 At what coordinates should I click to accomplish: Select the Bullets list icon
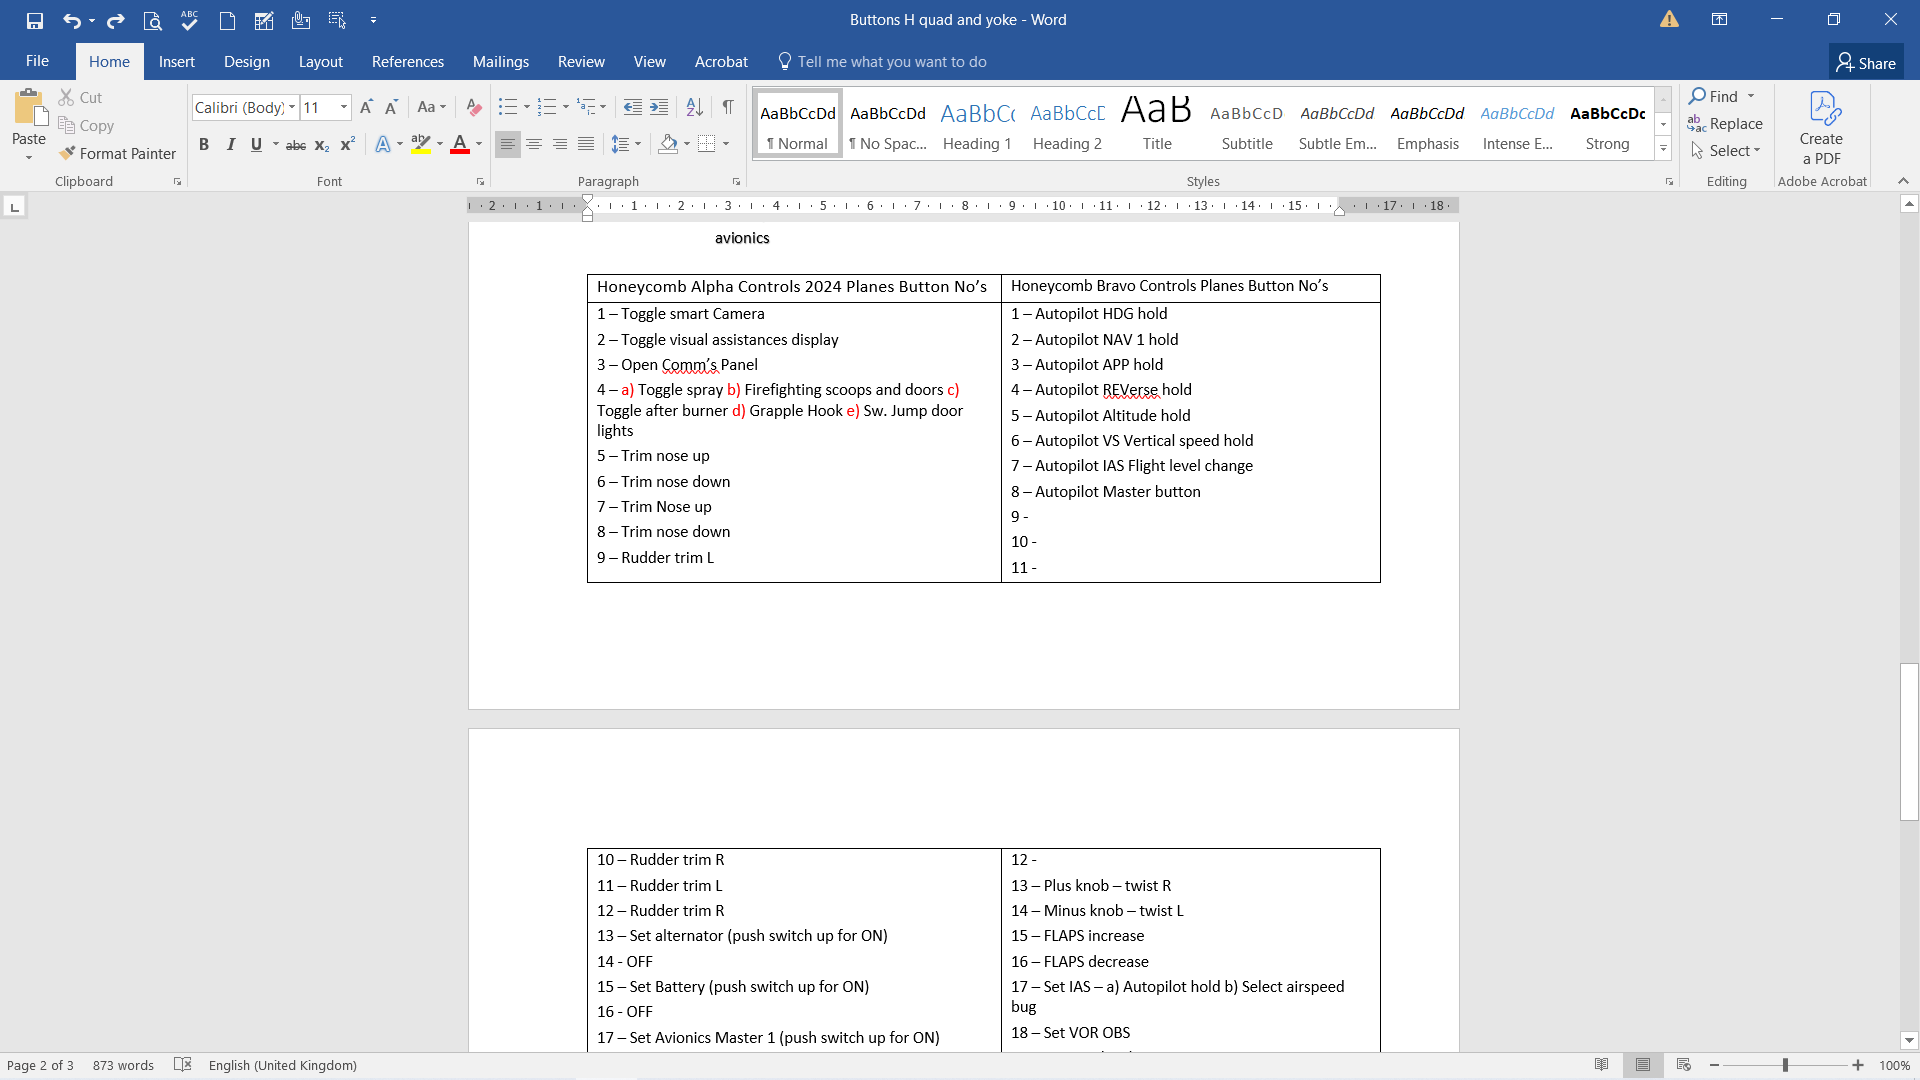[508, 107]
